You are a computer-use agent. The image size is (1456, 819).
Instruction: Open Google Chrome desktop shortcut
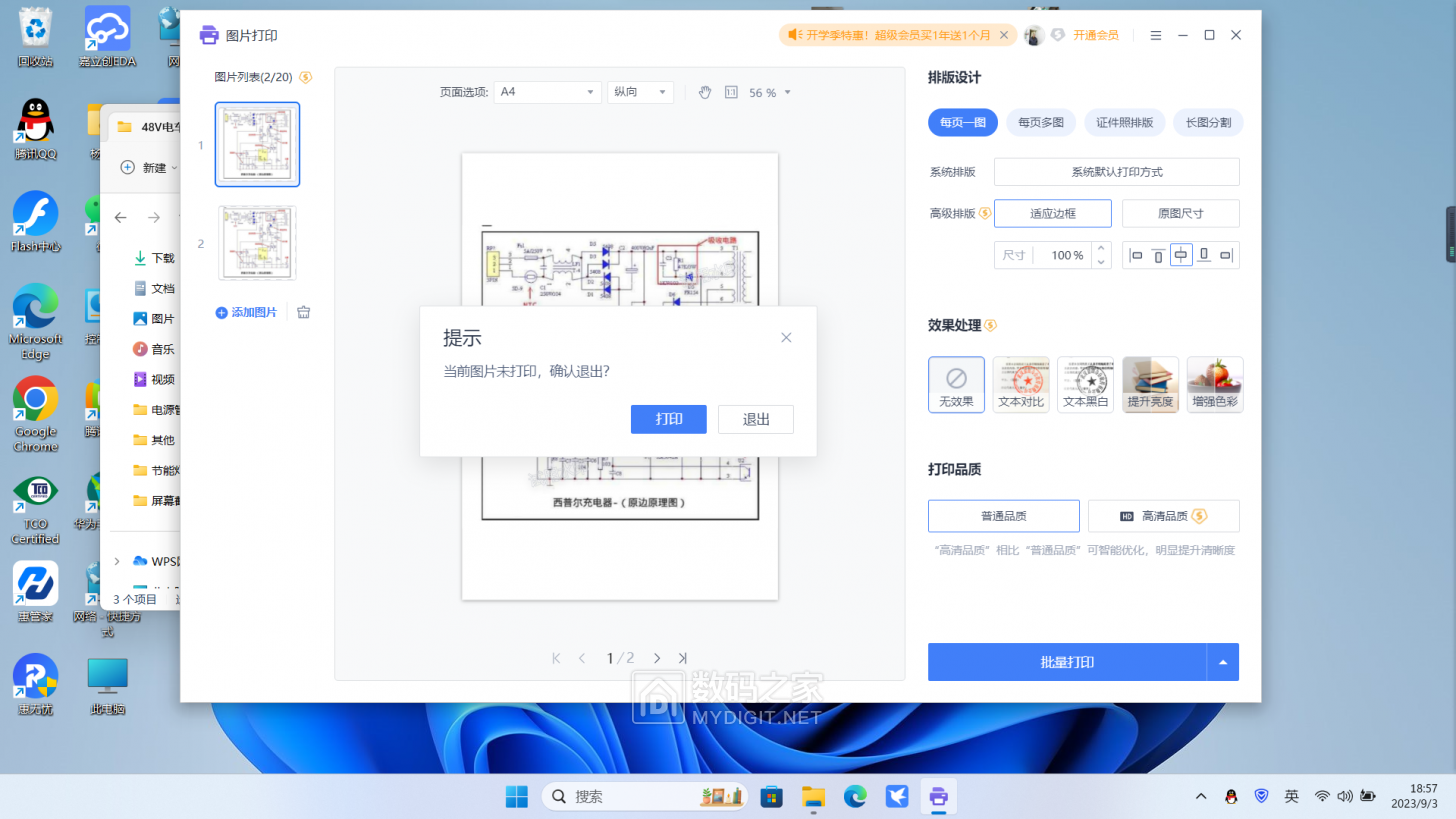pyautogui.click(x=35, y=414)
